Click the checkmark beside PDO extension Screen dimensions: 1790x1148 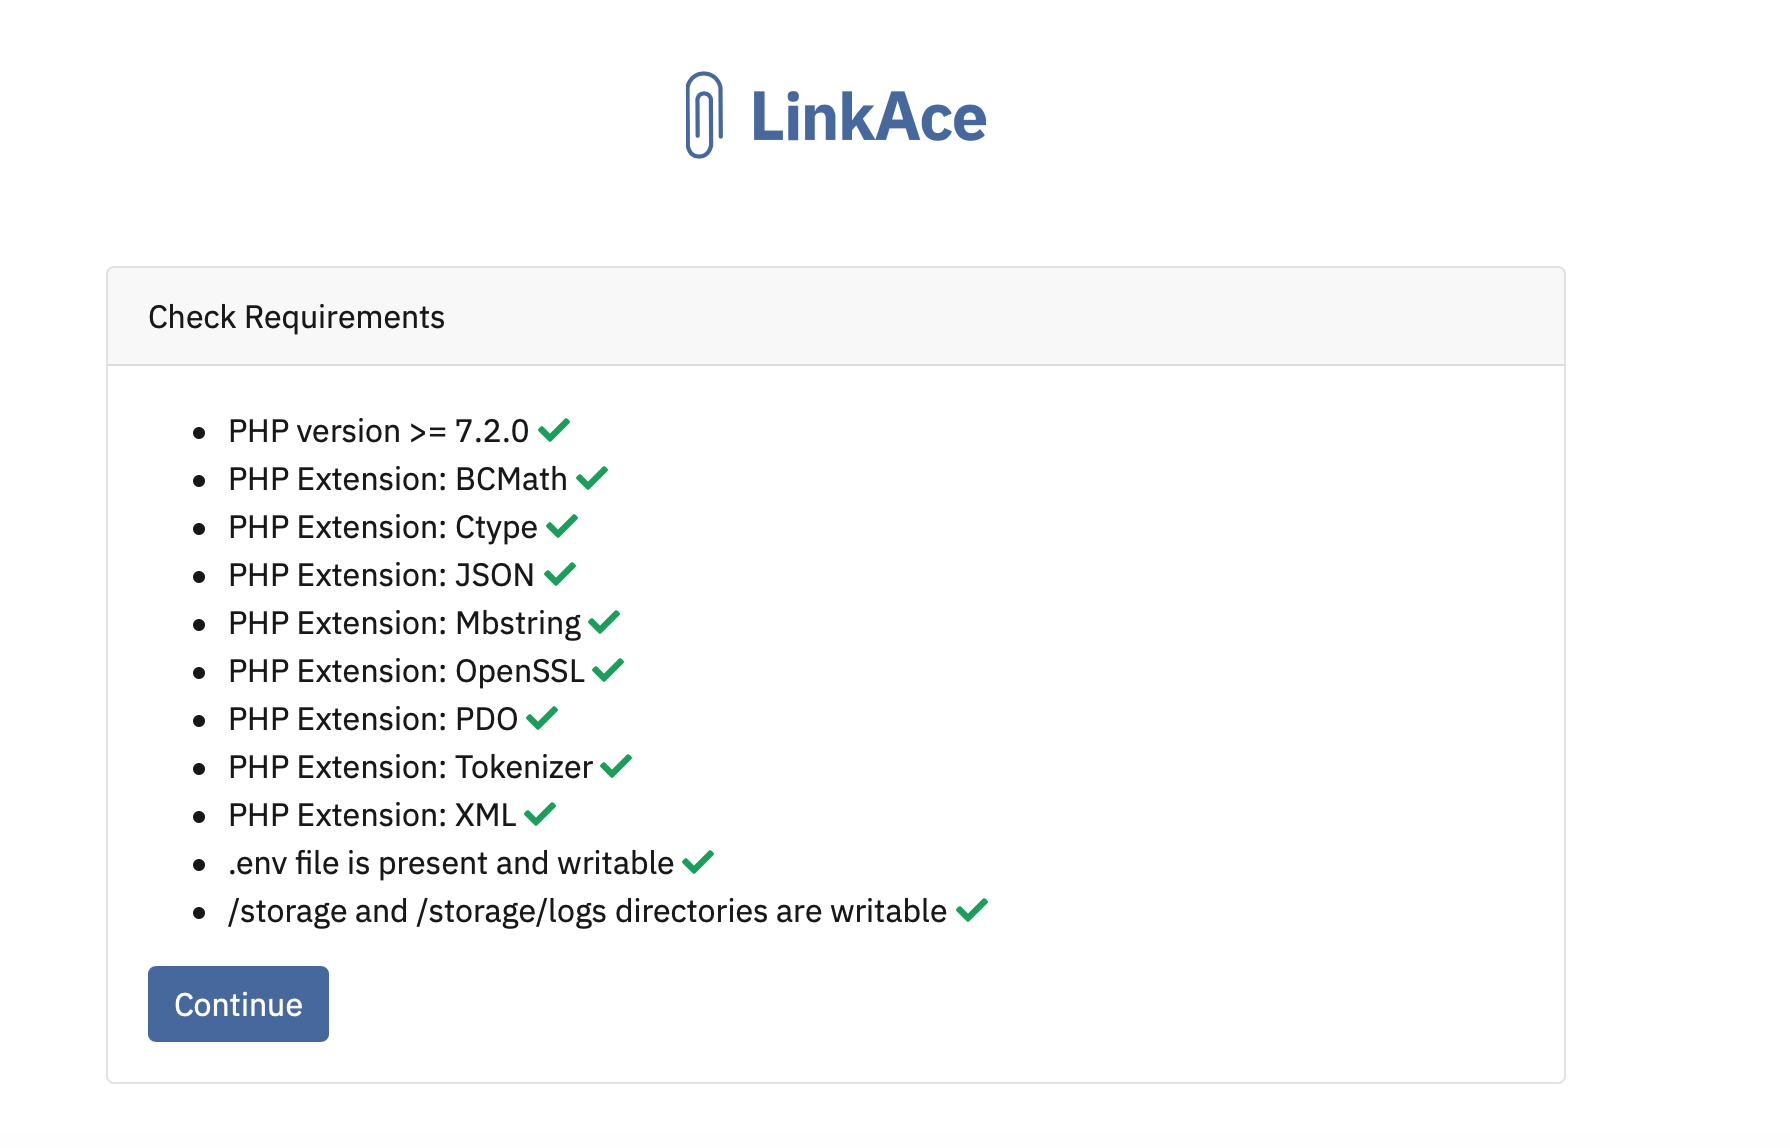pyautogui.click(x=542, y=717)
